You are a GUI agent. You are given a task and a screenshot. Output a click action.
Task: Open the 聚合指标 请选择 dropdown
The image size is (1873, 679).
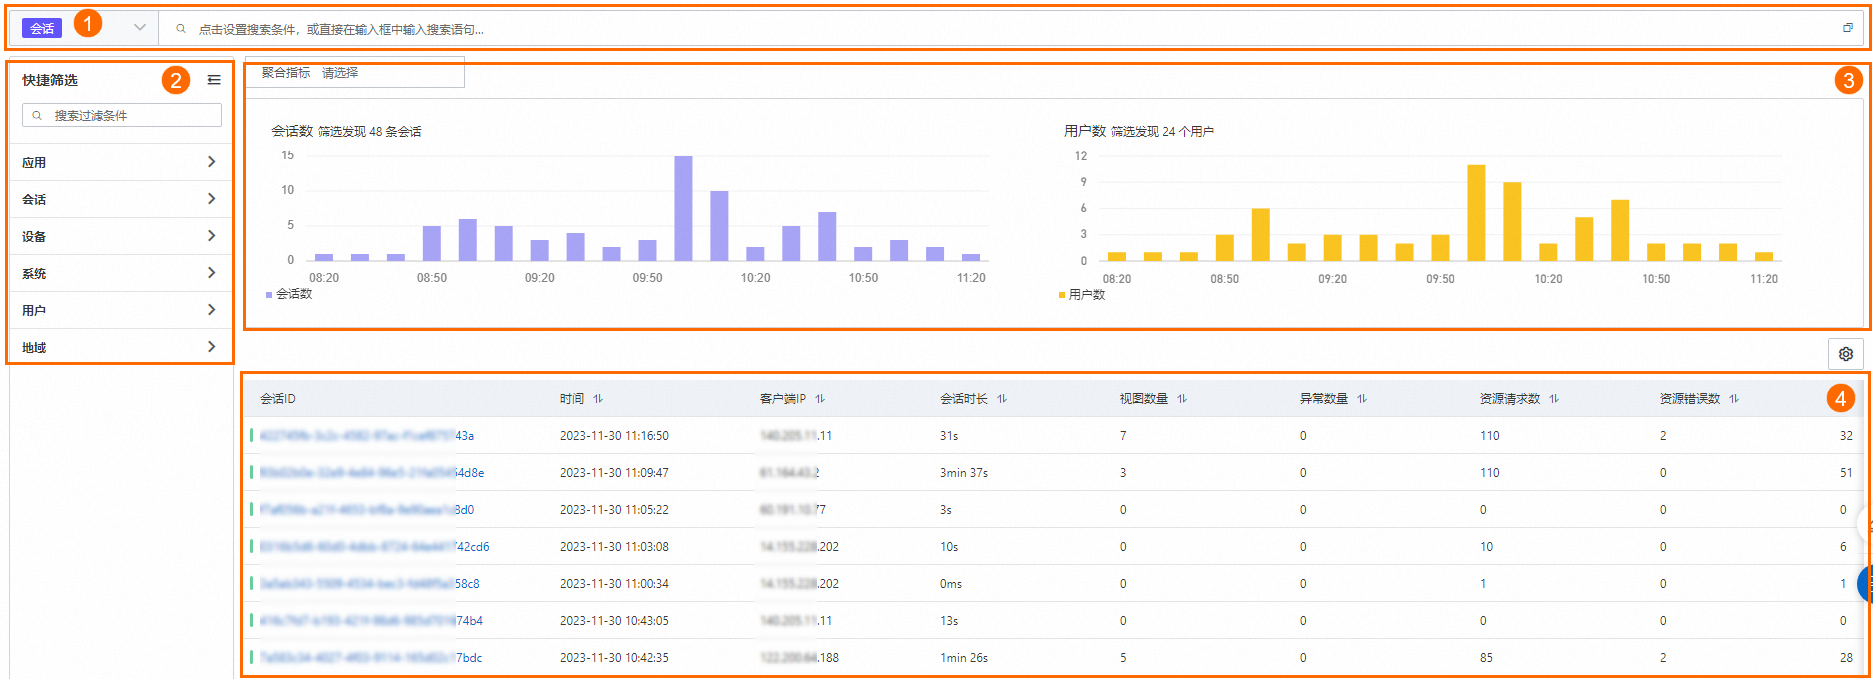[355, 73]
